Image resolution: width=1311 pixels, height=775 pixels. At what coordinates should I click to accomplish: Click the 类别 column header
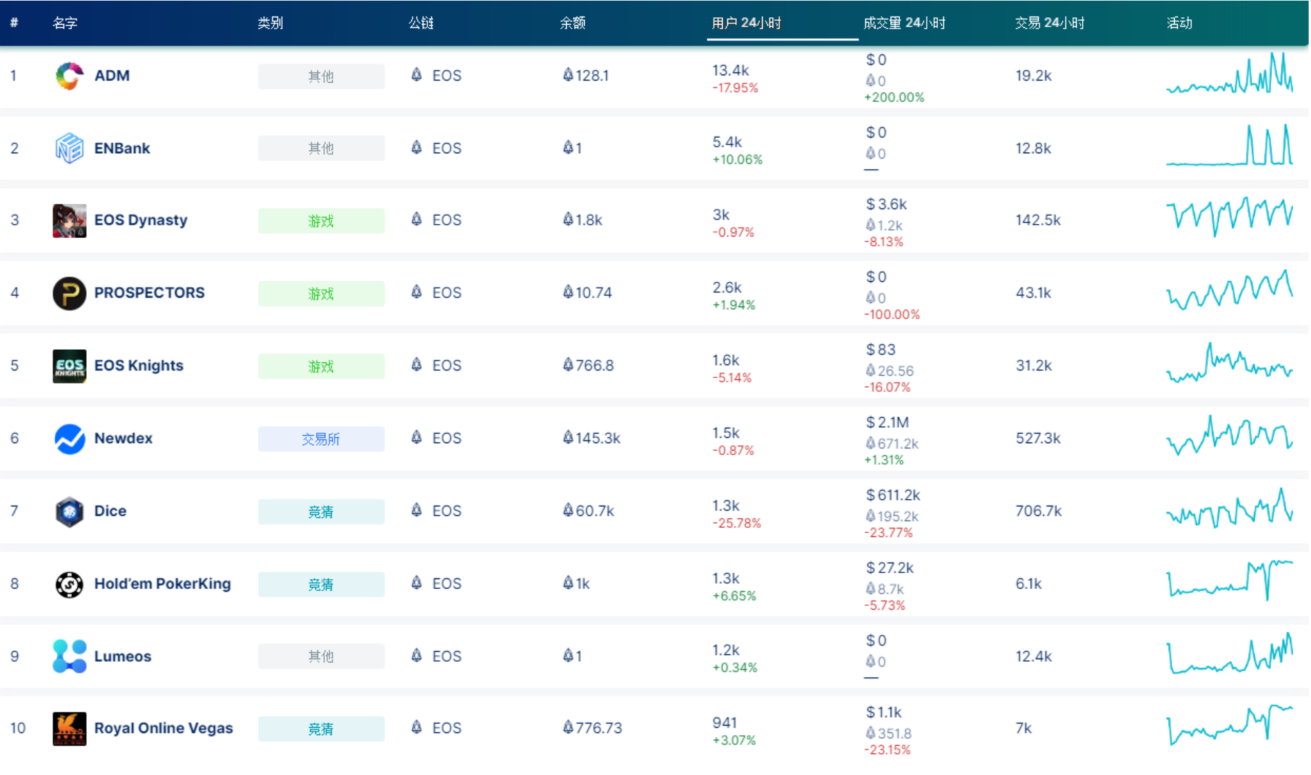[x=270, y=23]
